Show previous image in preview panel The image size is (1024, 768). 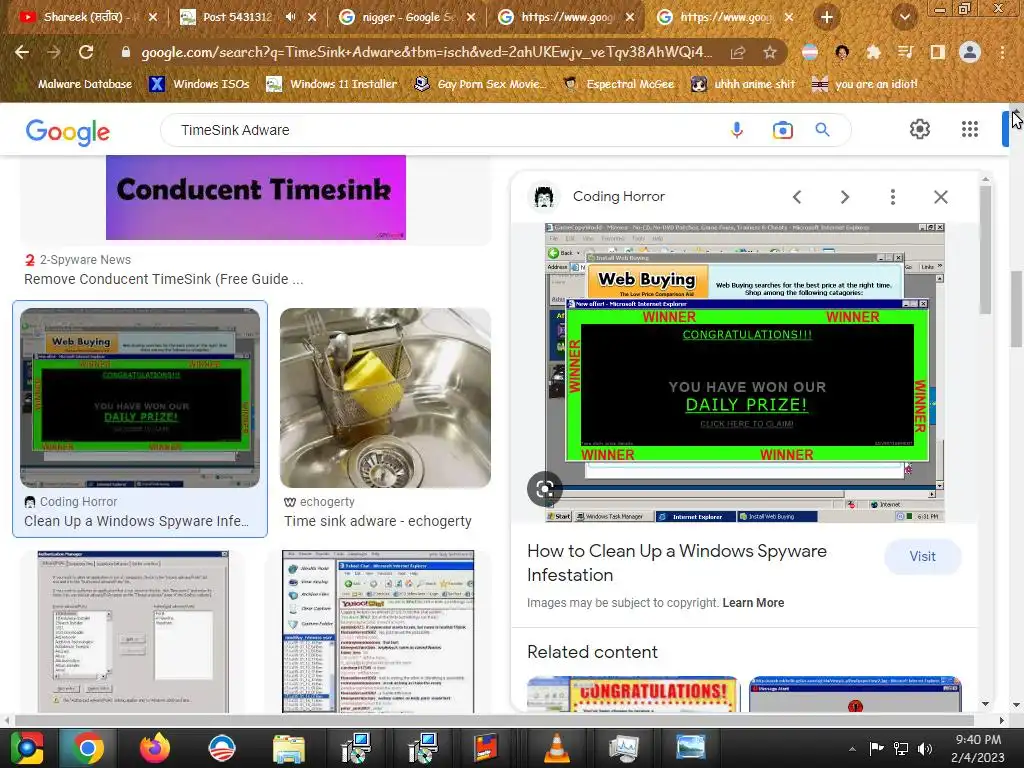point(797,197)
